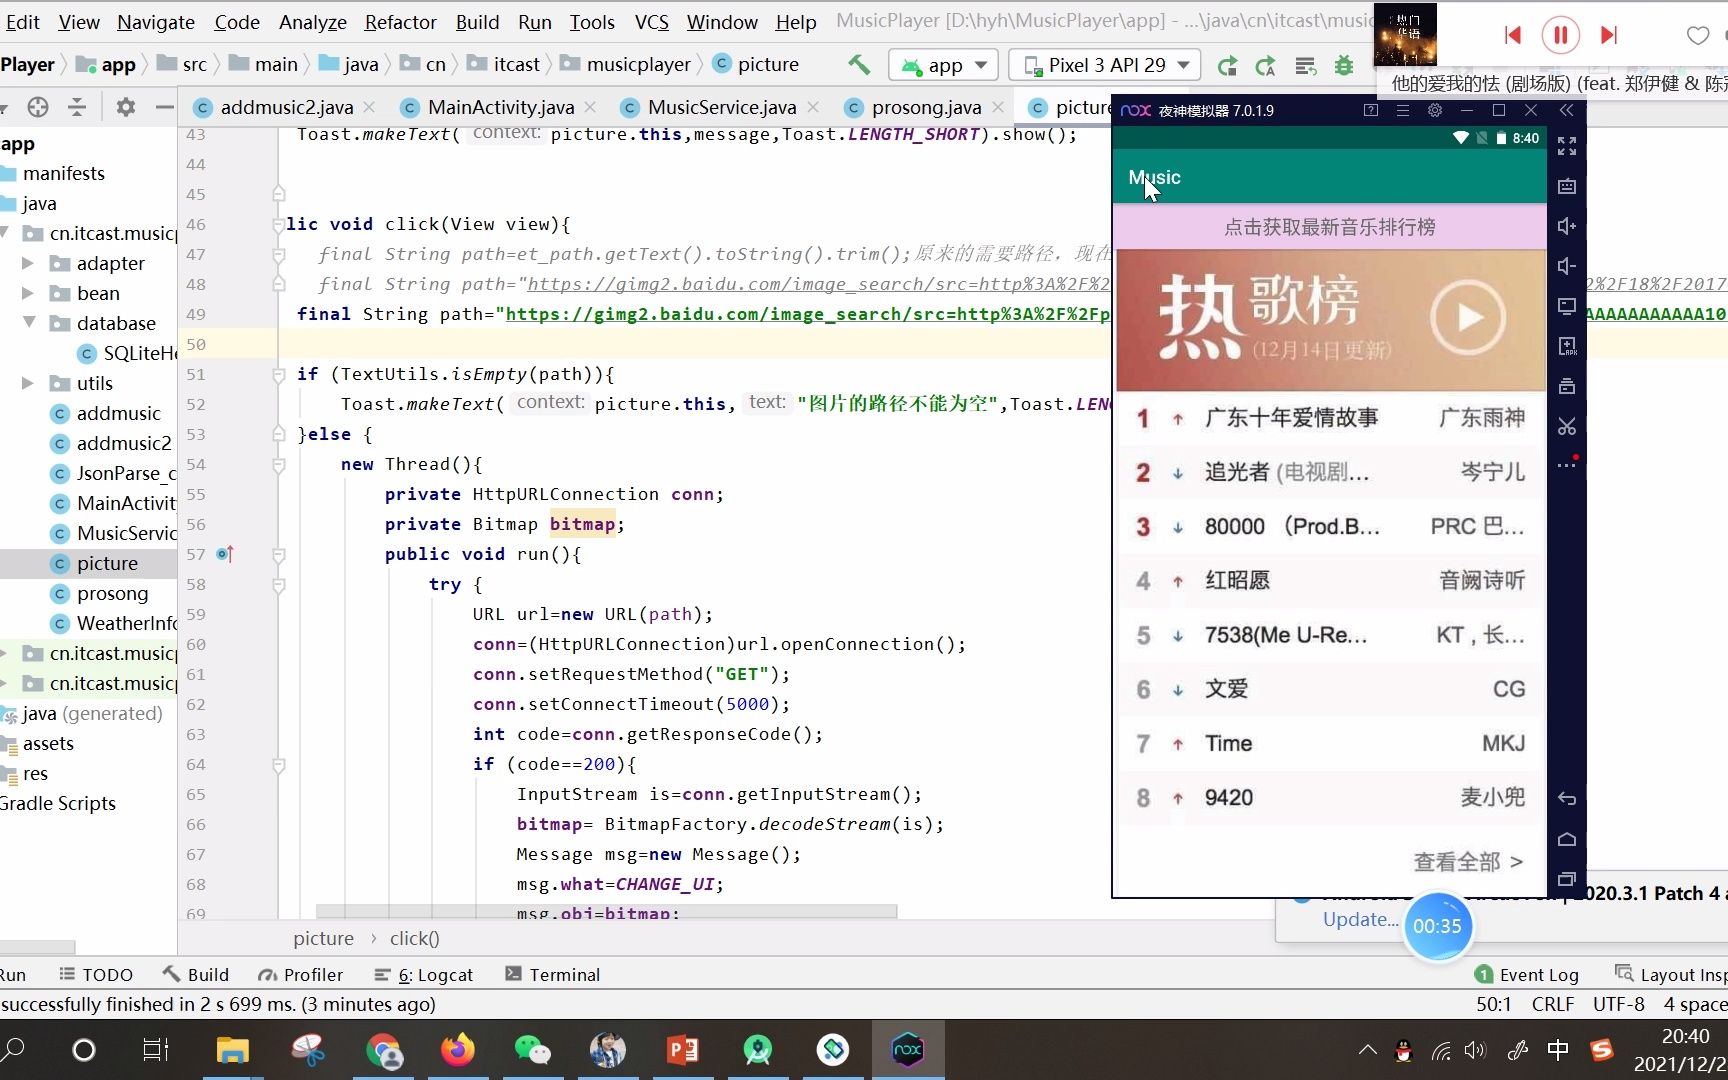Click the Apply Changes circular arrow icon
This screenshot has height=1080, width=1728.
(1227, 64)
